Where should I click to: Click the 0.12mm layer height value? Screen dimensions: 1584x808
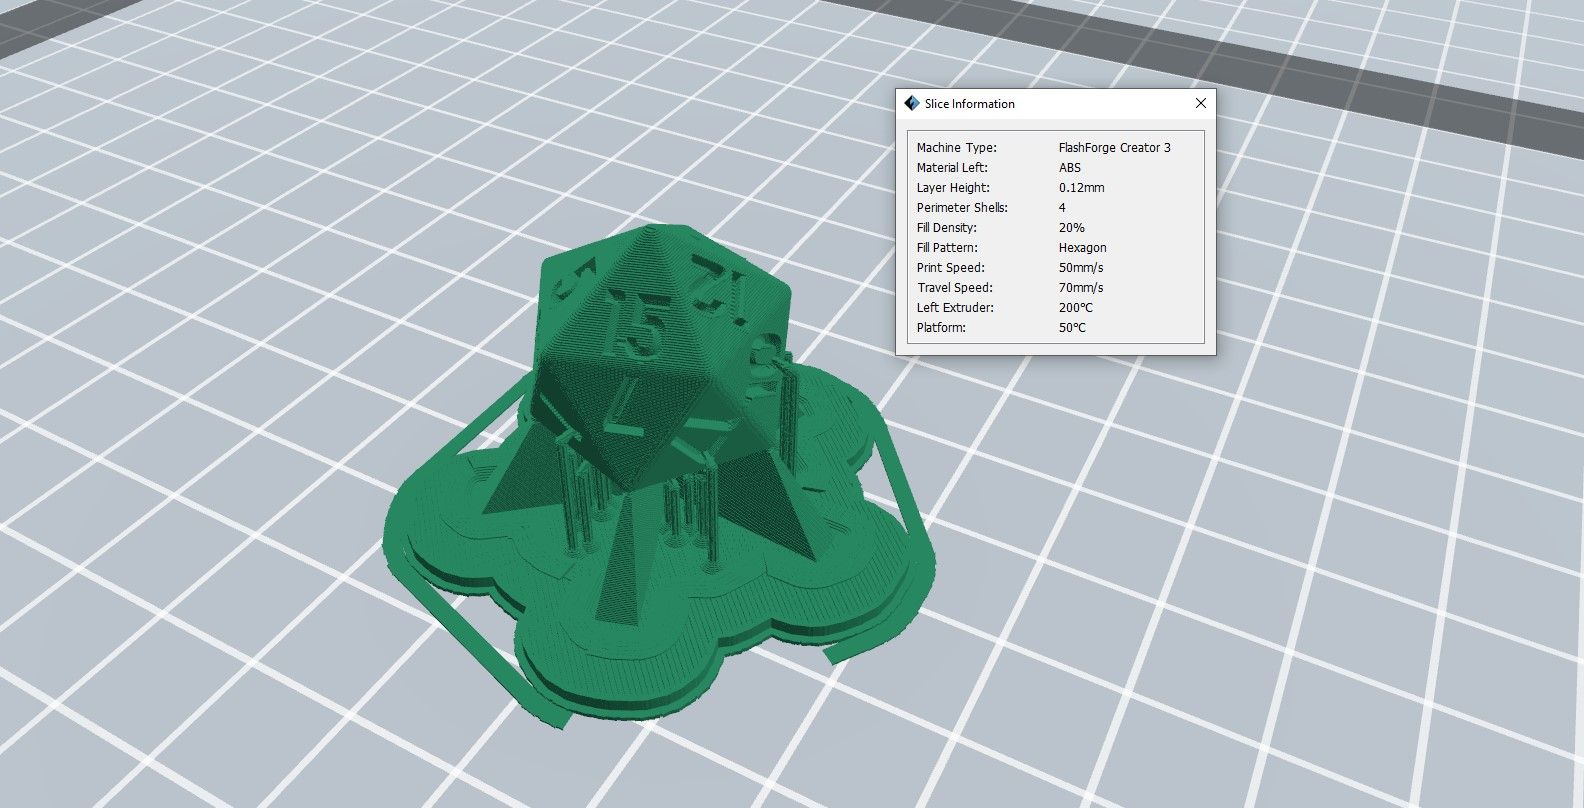click(x=1081, y=188)
